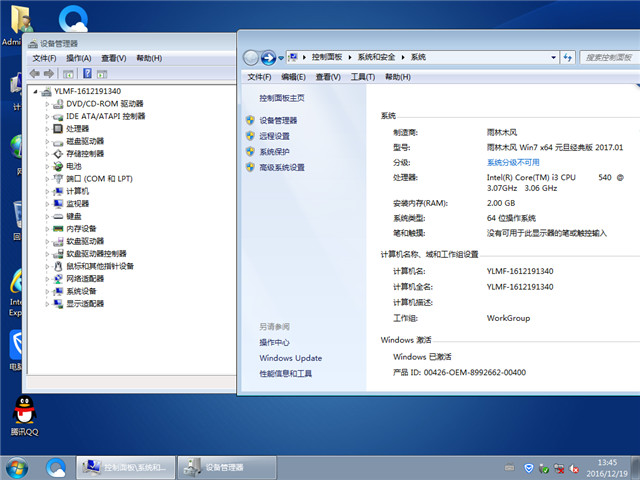
Task: Click the muted volume tray icon
Action: (574, 468)
